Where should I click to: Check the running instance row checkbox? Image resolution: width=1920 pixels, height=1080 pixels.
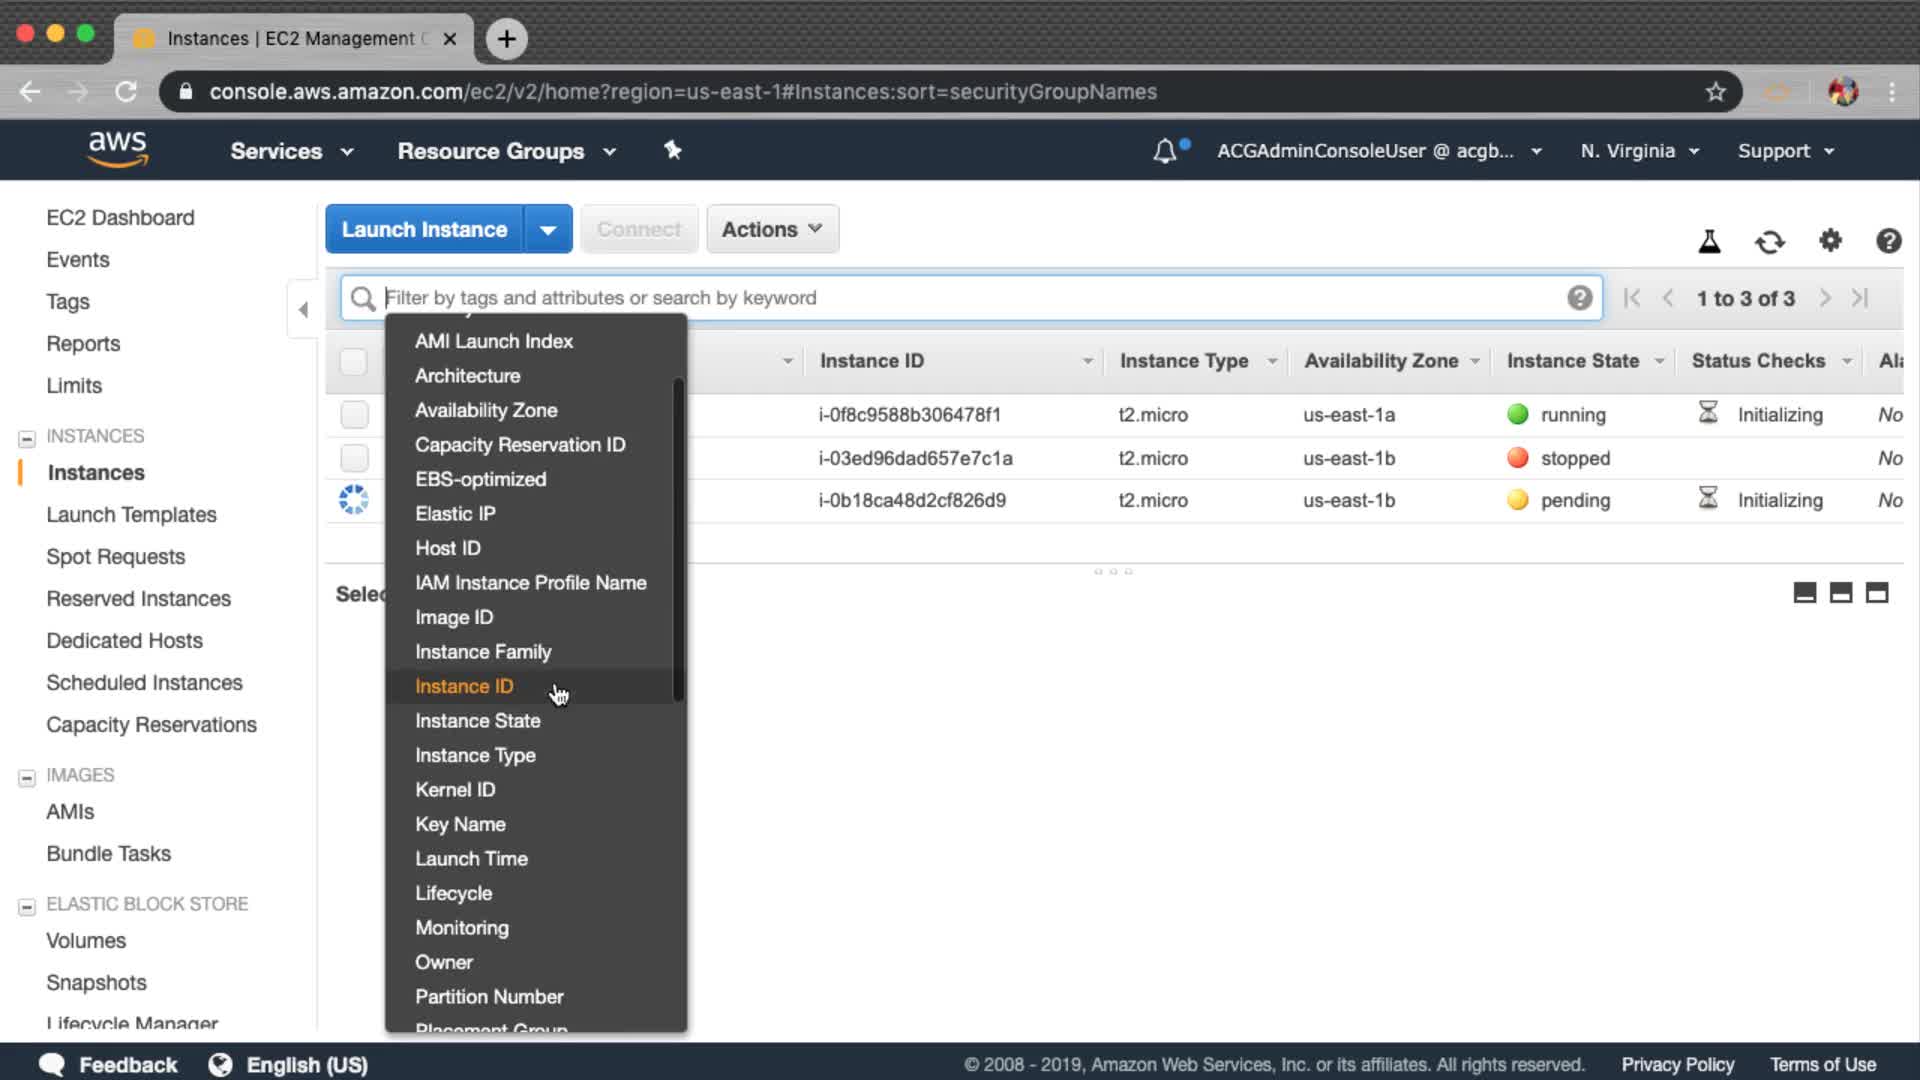[354, 414]
